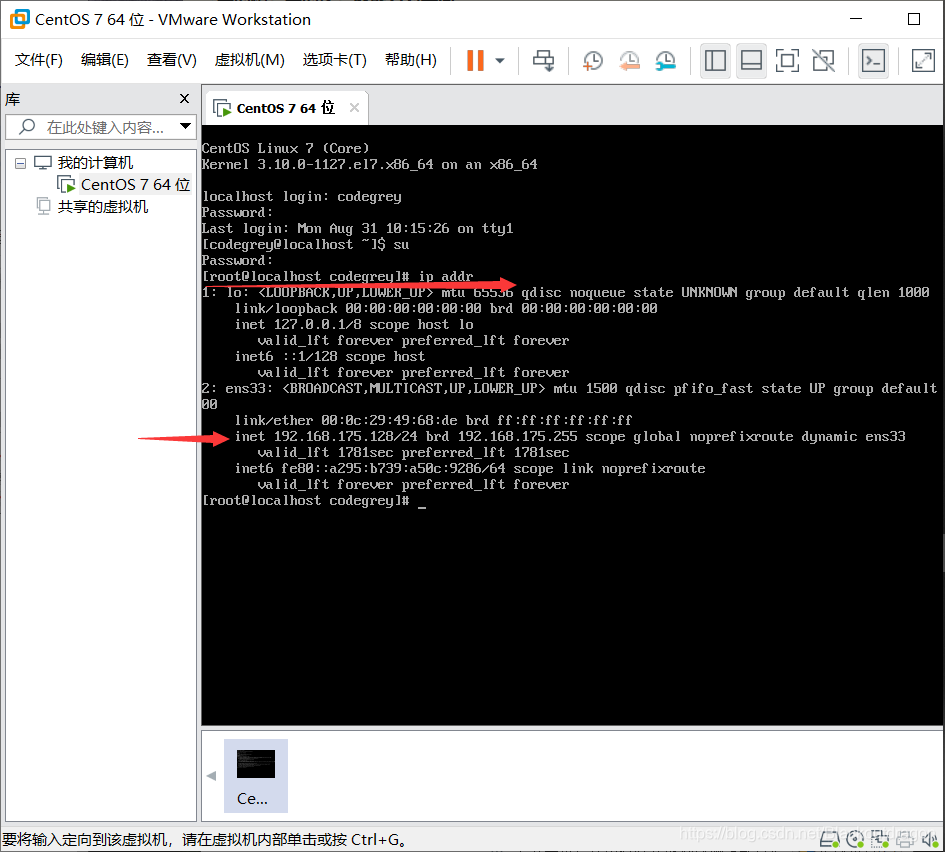This screenshot has height=852, width=945.
Task: Click the 'link/ether 00:0c:29:49:68:de' line
Action: 433,420
